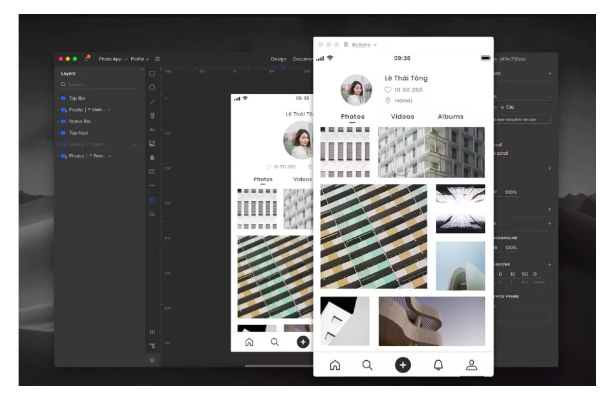Switch to the Design tab

278,59
